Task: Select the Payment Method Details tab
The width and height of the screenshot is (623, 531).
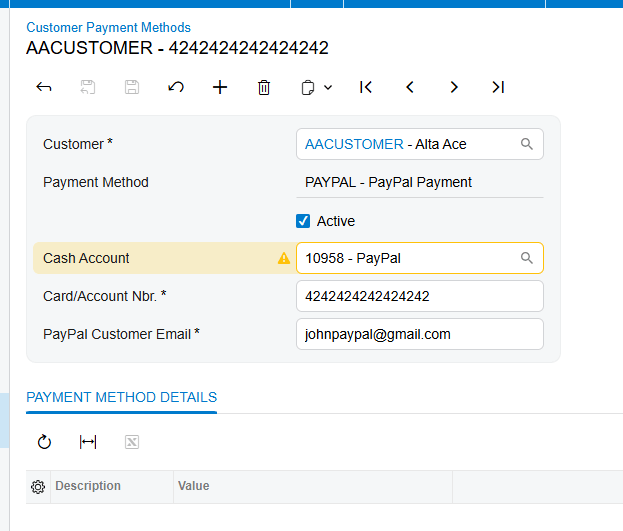Action: tap(122, 397)
